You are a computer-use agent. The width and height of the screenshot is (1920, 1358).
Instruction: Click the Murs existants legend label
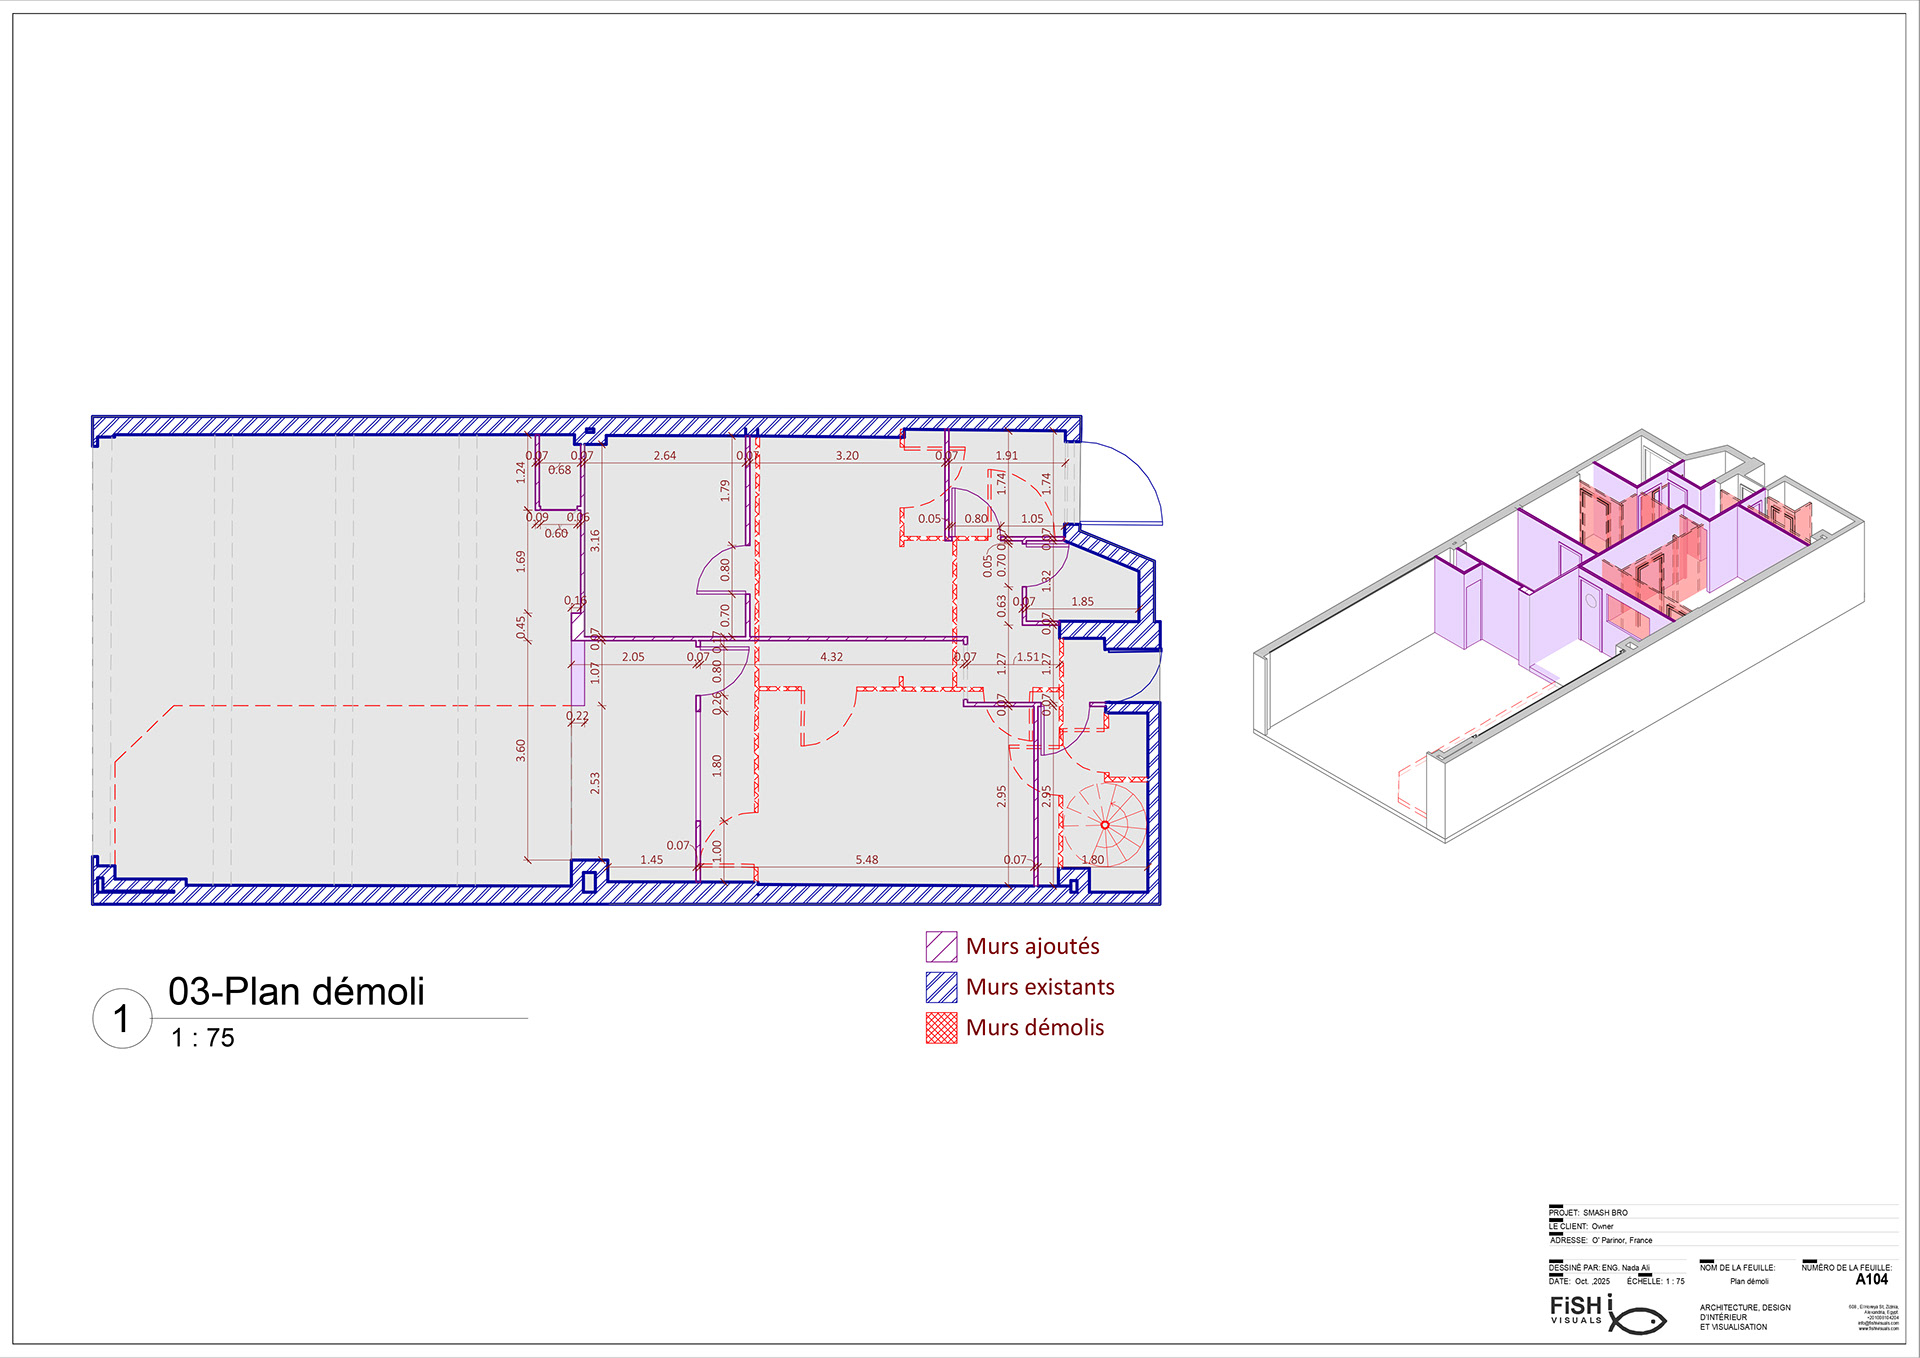coord(1039,987)
